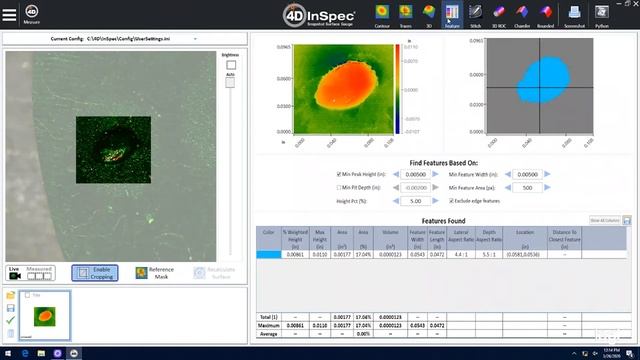Toggle the Exclude edge features checkbox
Image resolution: width=640 pixels, height=360 pixels.
(451, 201)
